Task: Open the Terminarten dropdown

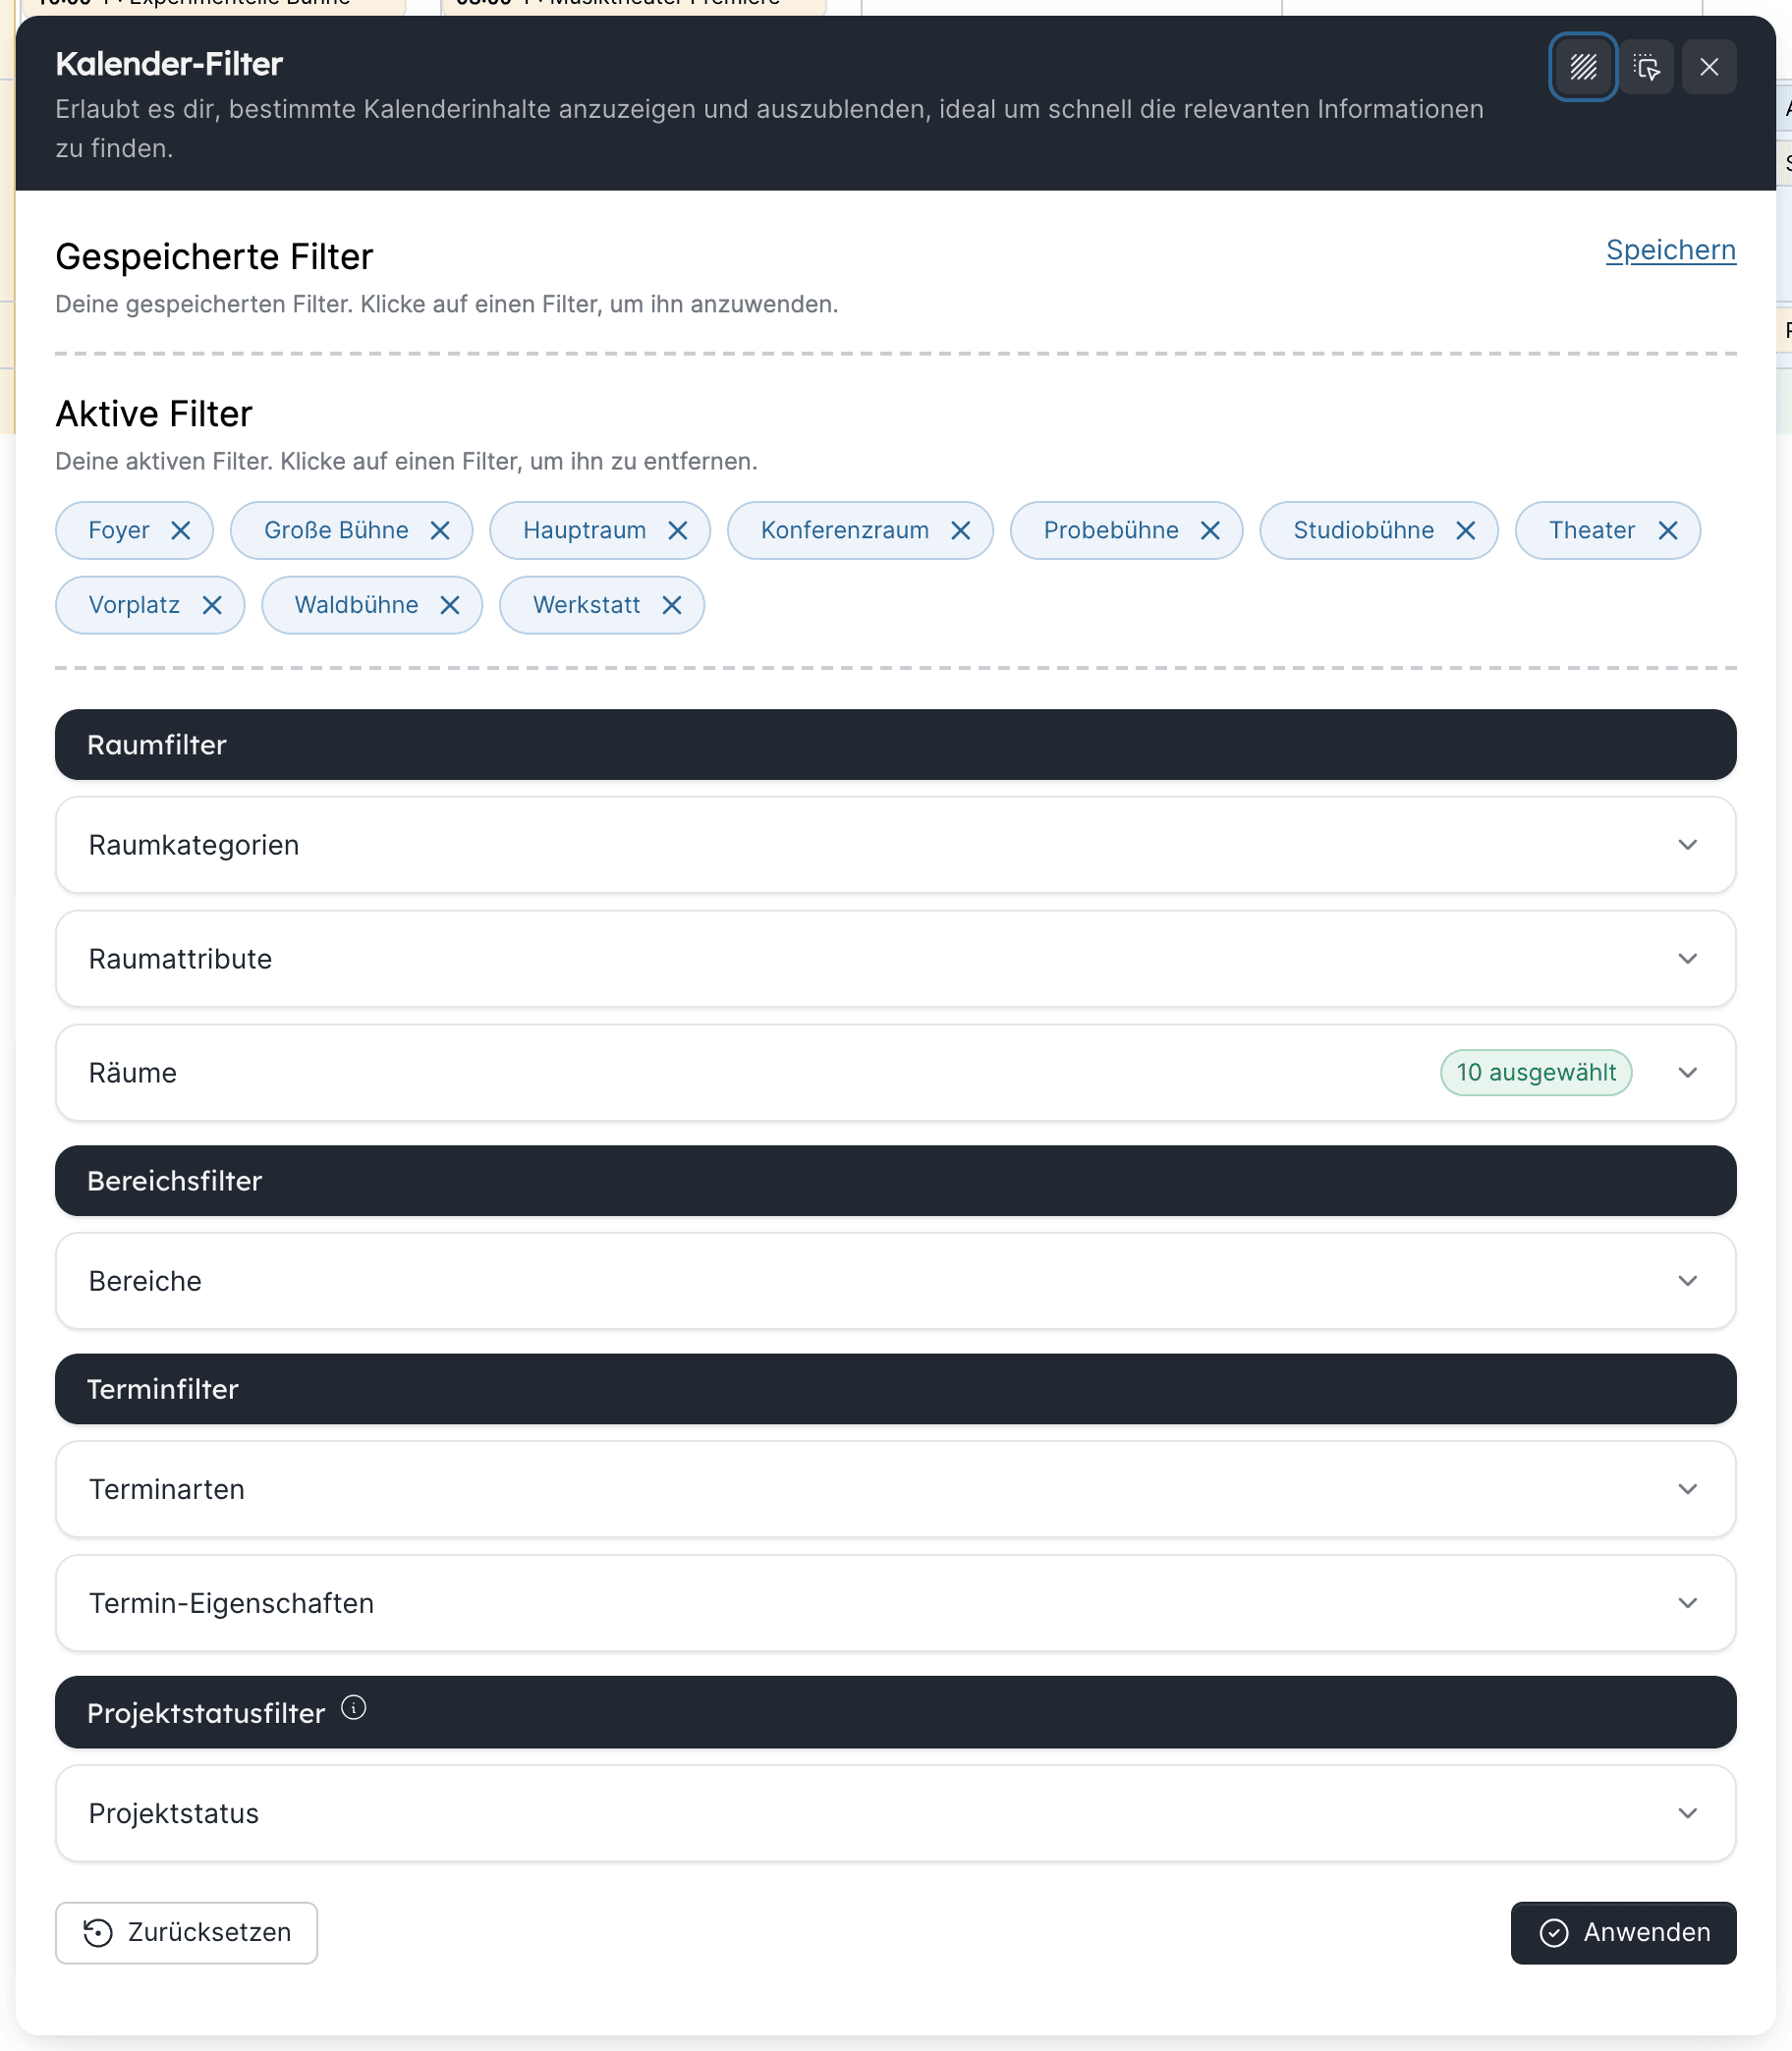Action: coord(895,1489)
